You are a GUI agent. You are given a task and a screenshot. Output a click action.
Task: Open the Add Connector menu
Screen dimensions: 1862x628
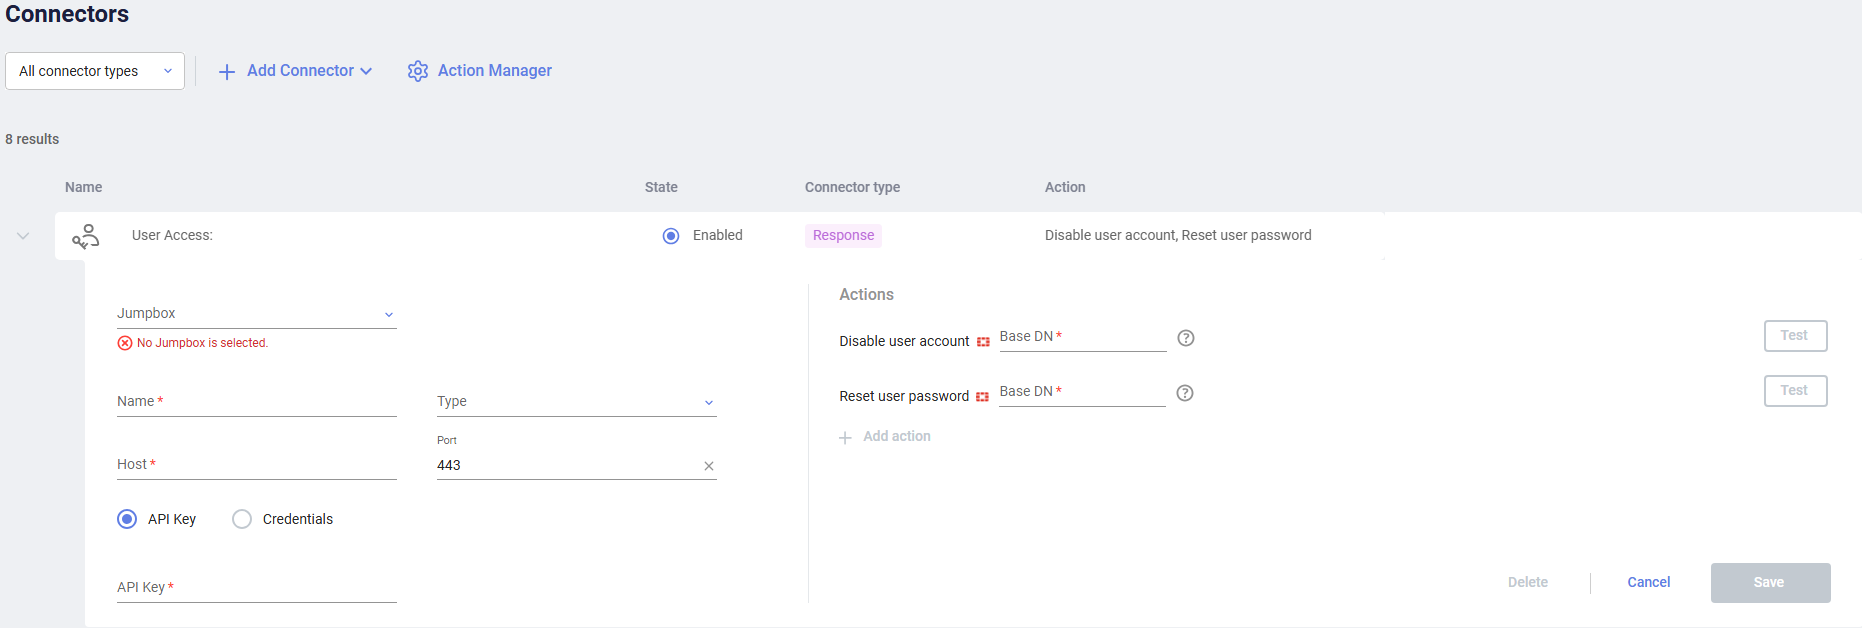click(300, 71)
